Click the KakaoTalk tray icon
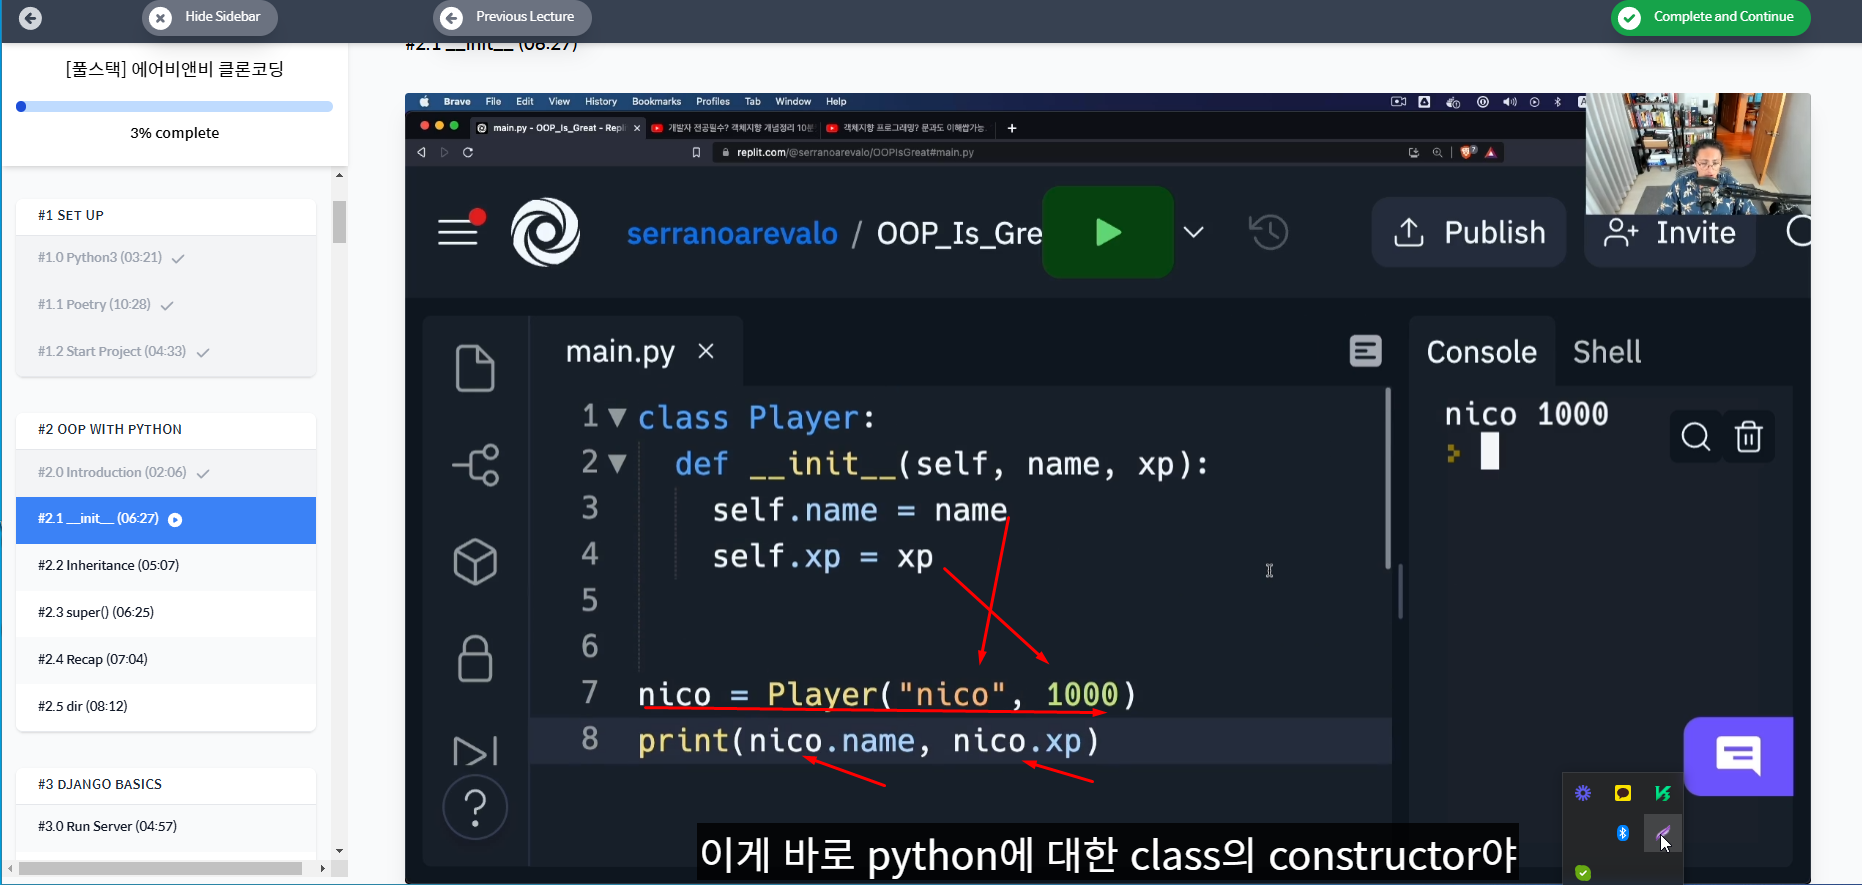Viewport: 1862px width, 885px height. (x=1623, y=793)
